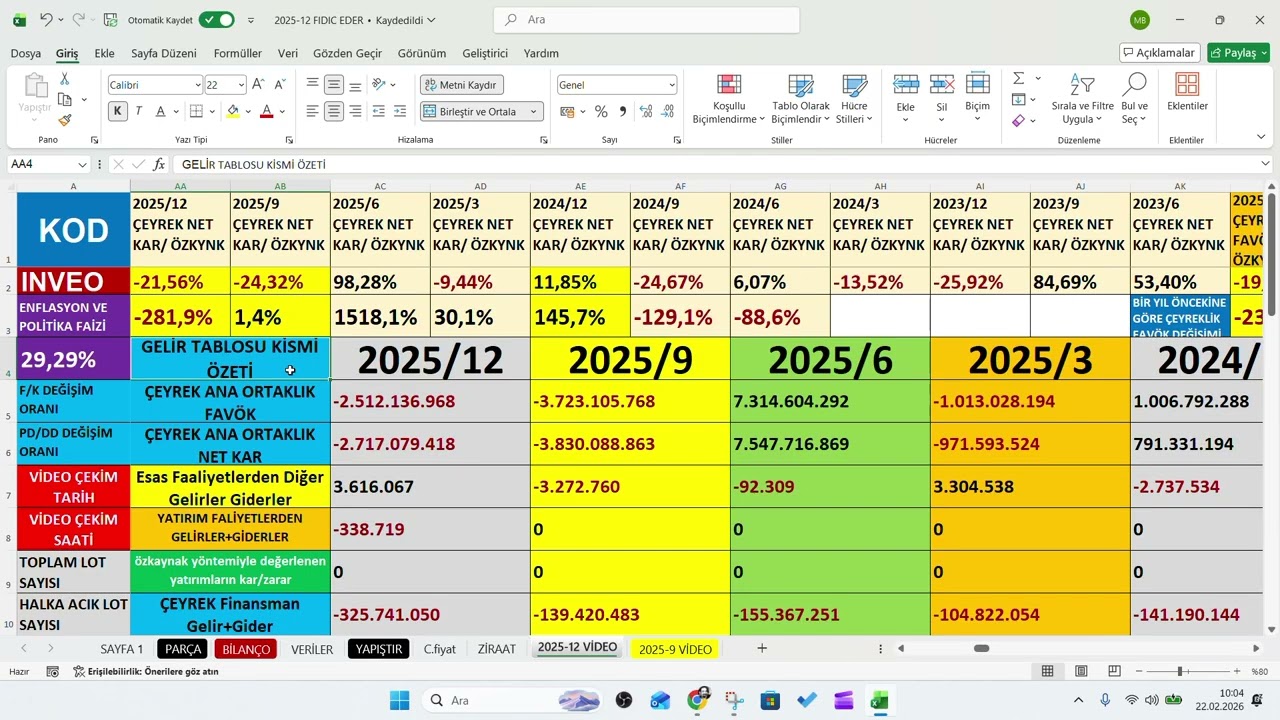Open Sırala ve Filtre Uygula menu
The width and height of the screenshot is (1280, 720).
coord(1082,99)
